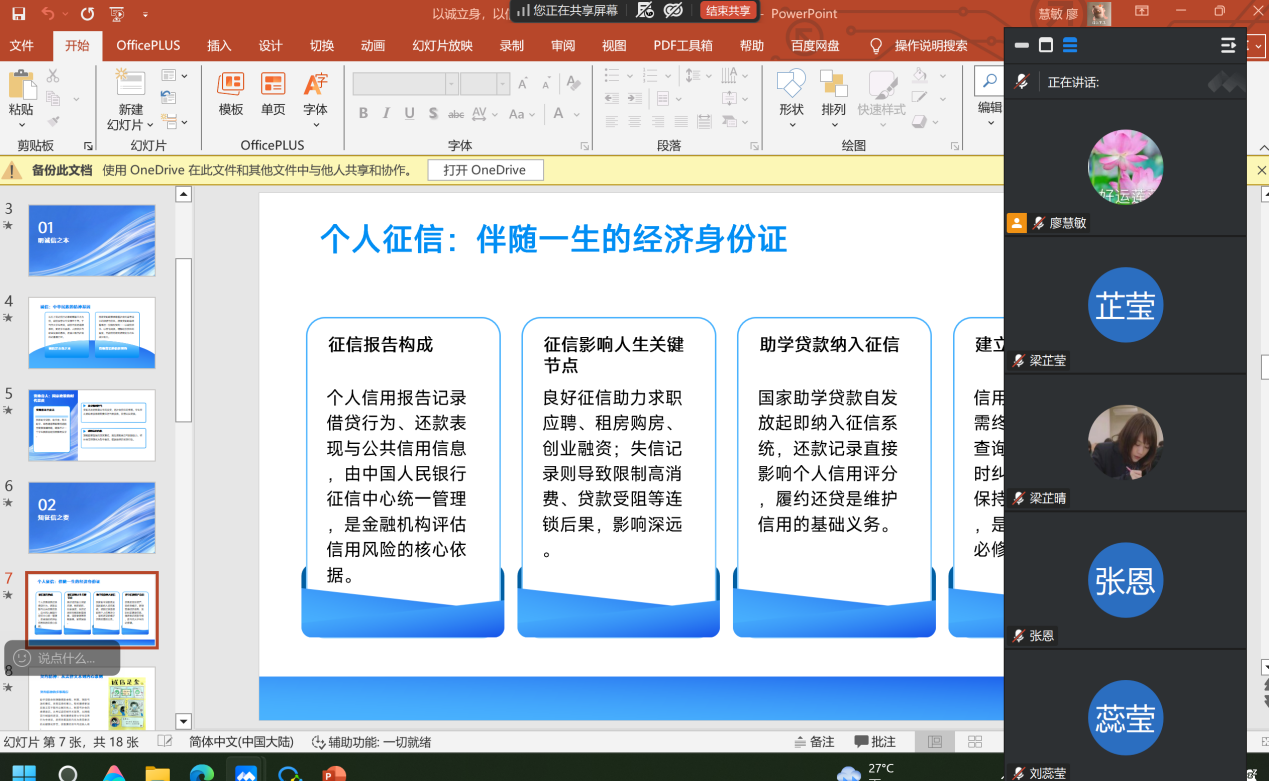Select slide 4 thumbnail

(92, 333)
